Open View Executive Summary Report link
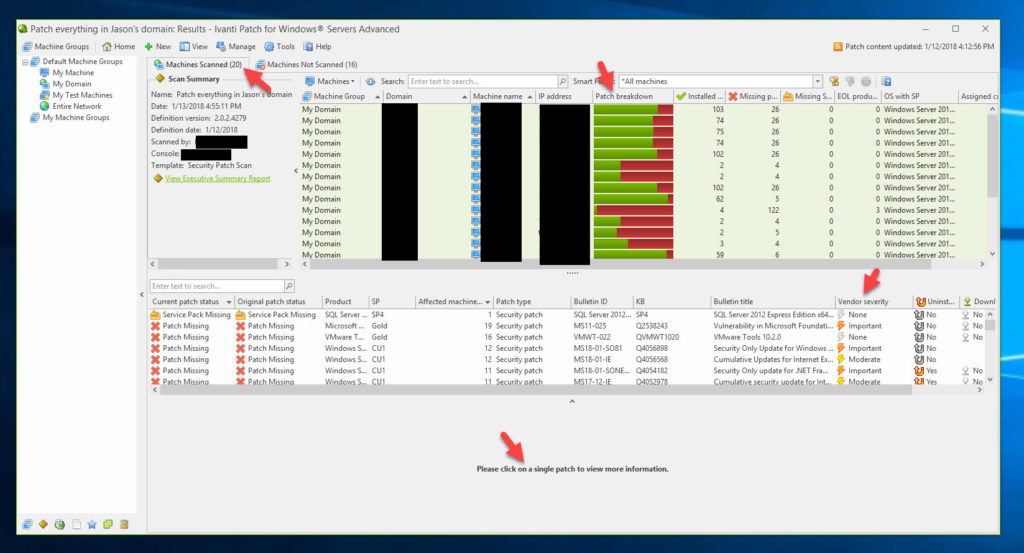The height and width of the screenshot is (553, 1024). 217,179
